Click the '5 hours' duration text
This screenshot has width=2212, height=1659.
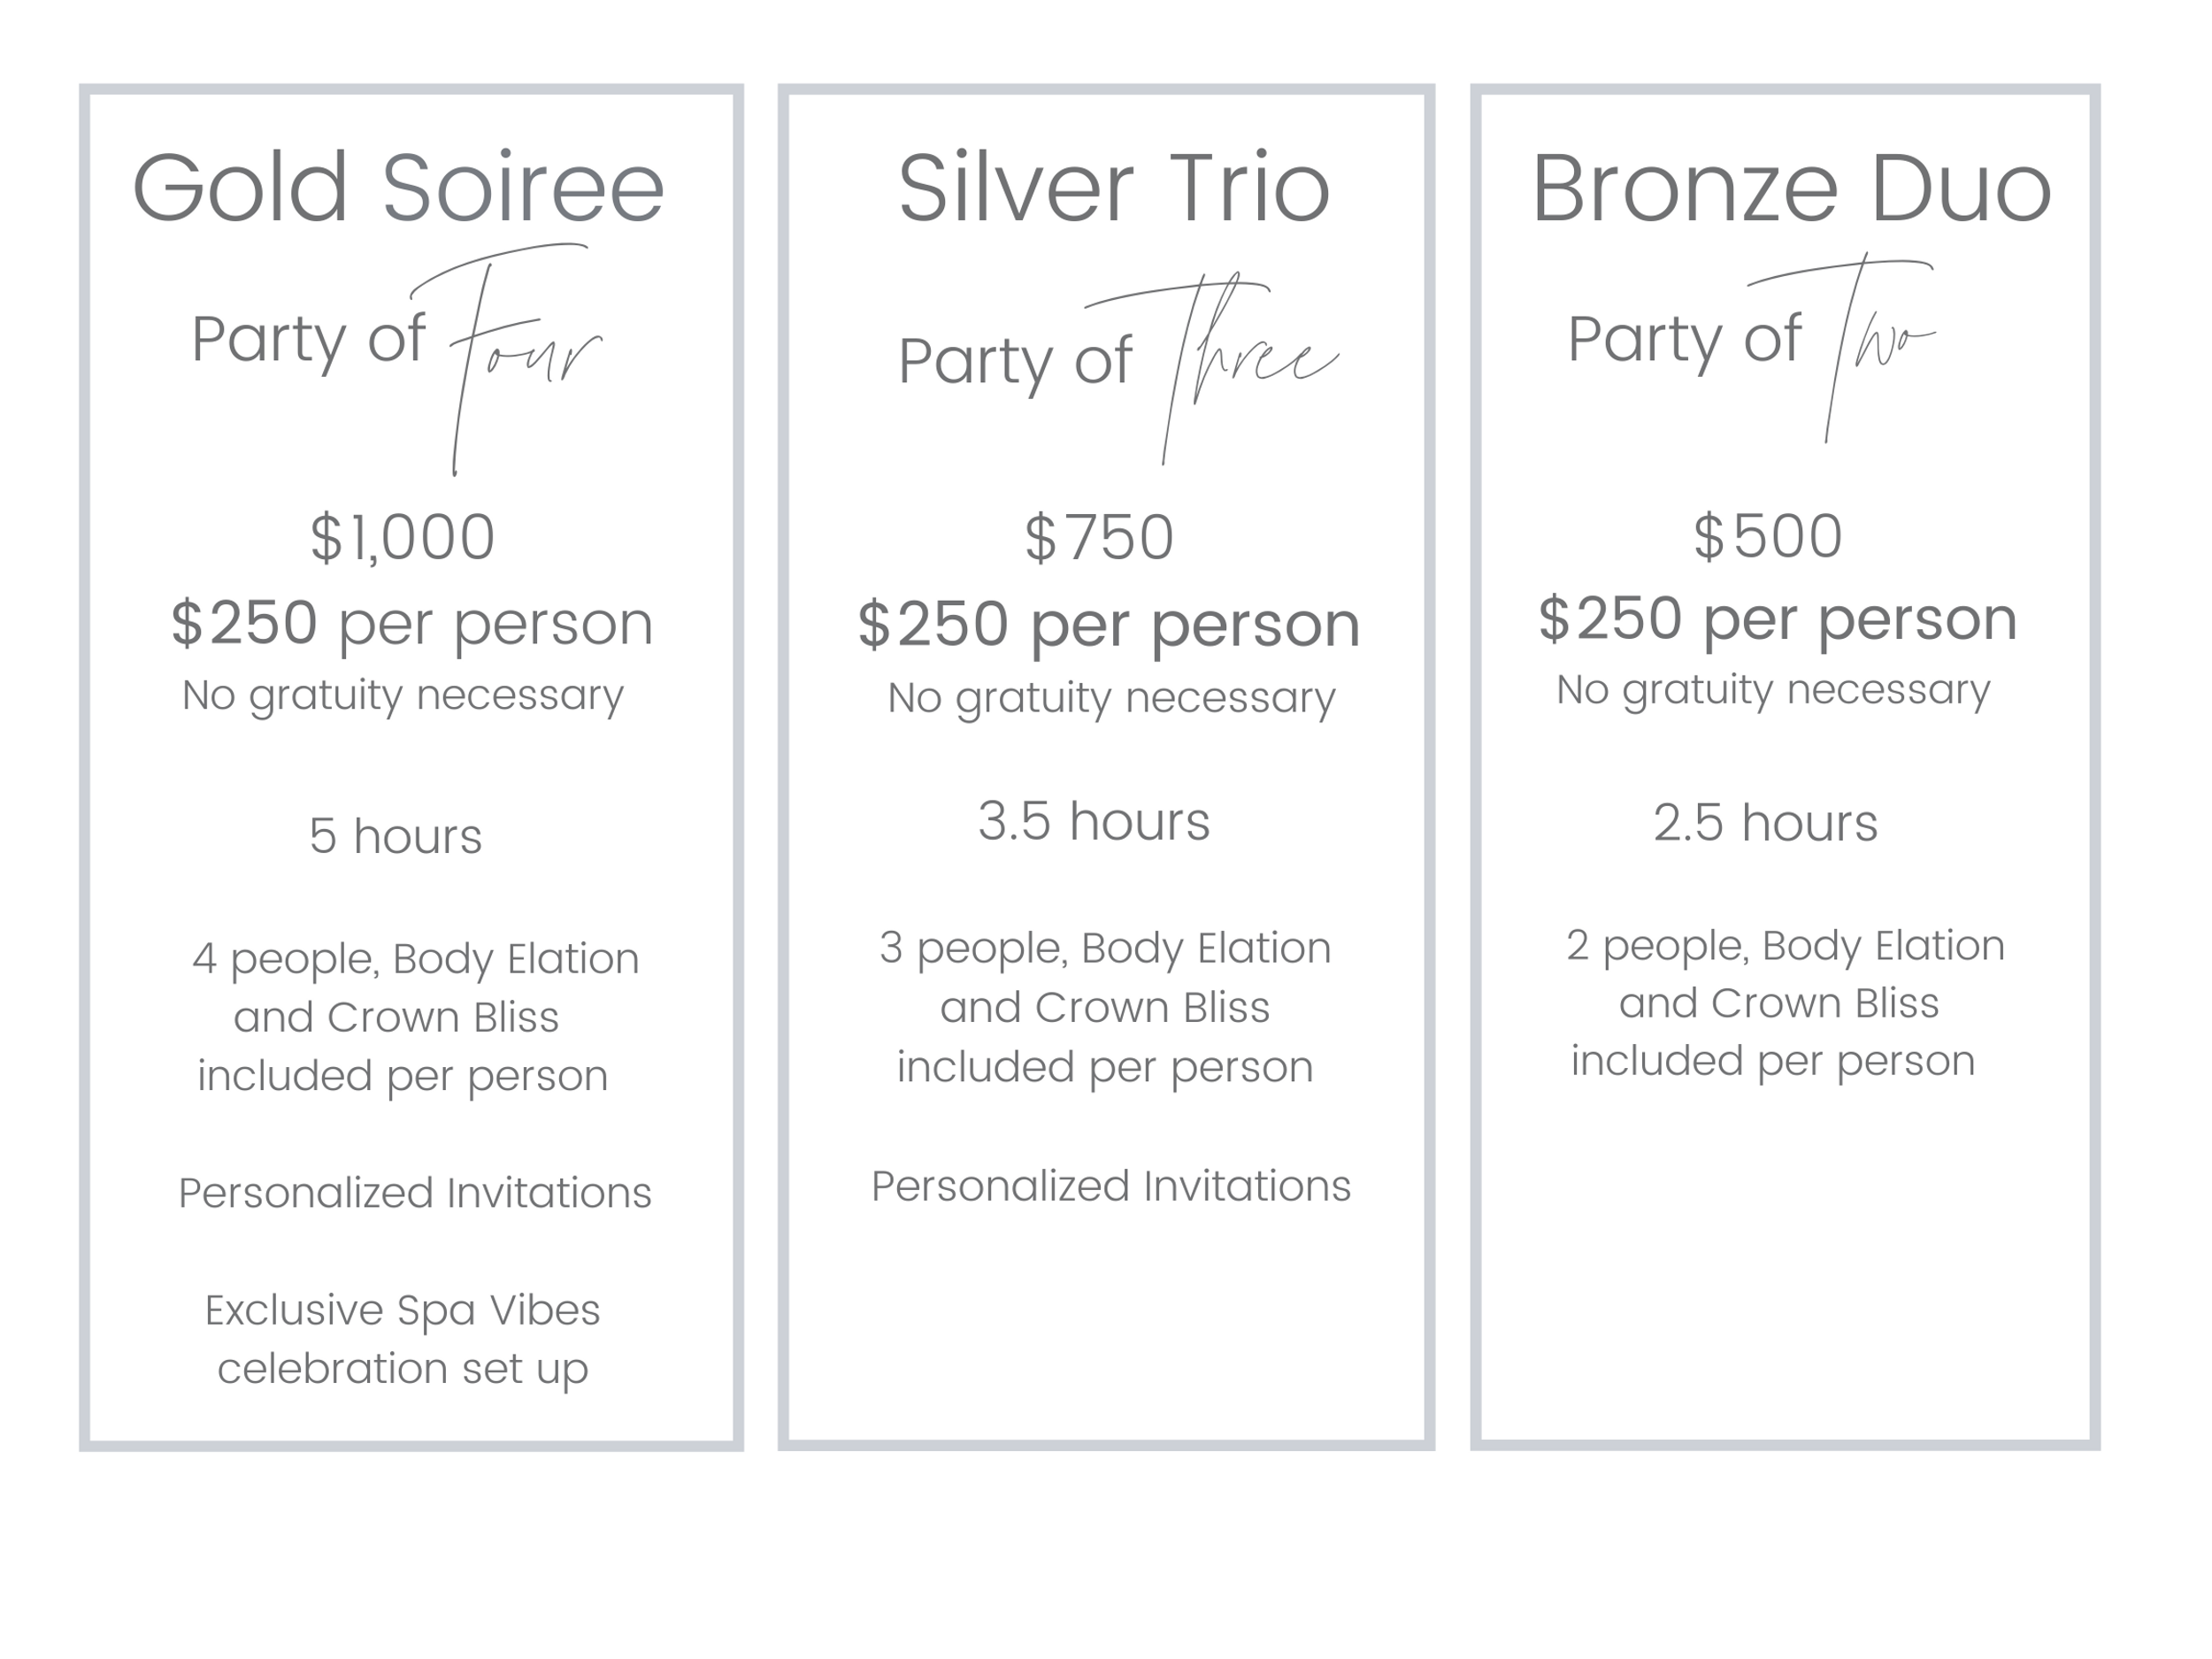click(x=395, y=836)
